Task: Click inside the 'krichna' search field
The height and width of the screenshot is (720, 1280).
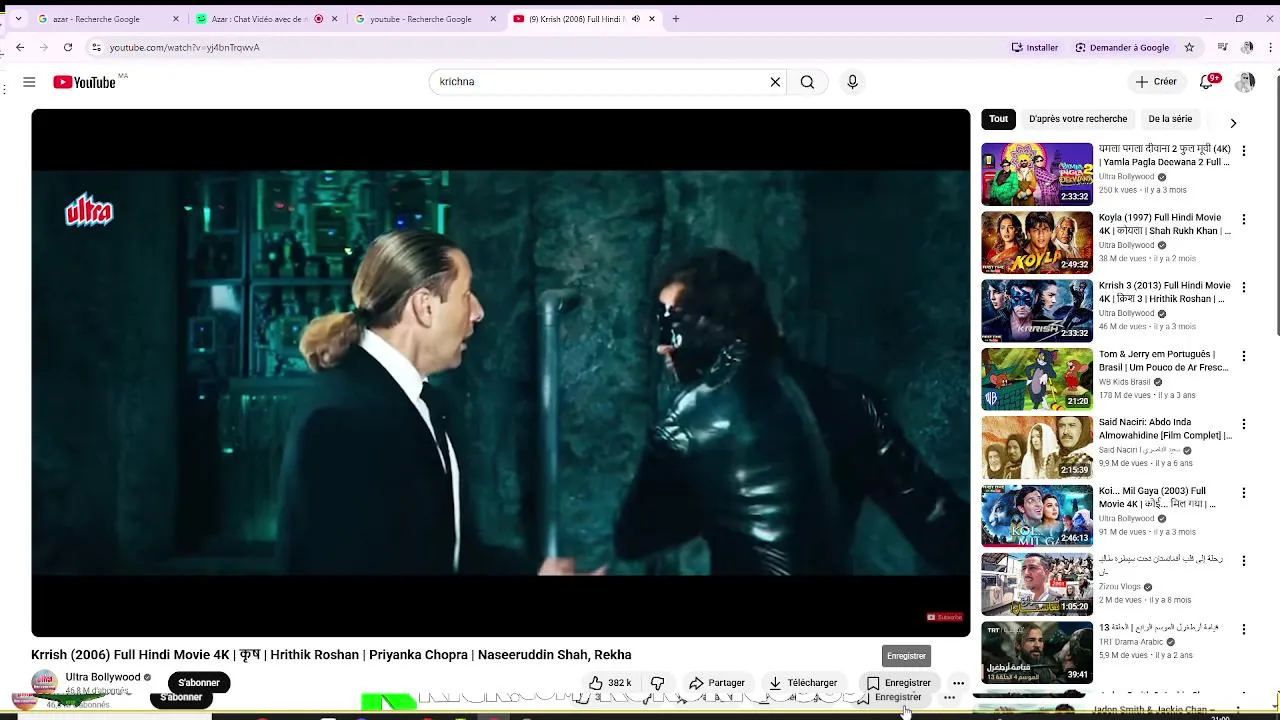Action: point(600,82)
